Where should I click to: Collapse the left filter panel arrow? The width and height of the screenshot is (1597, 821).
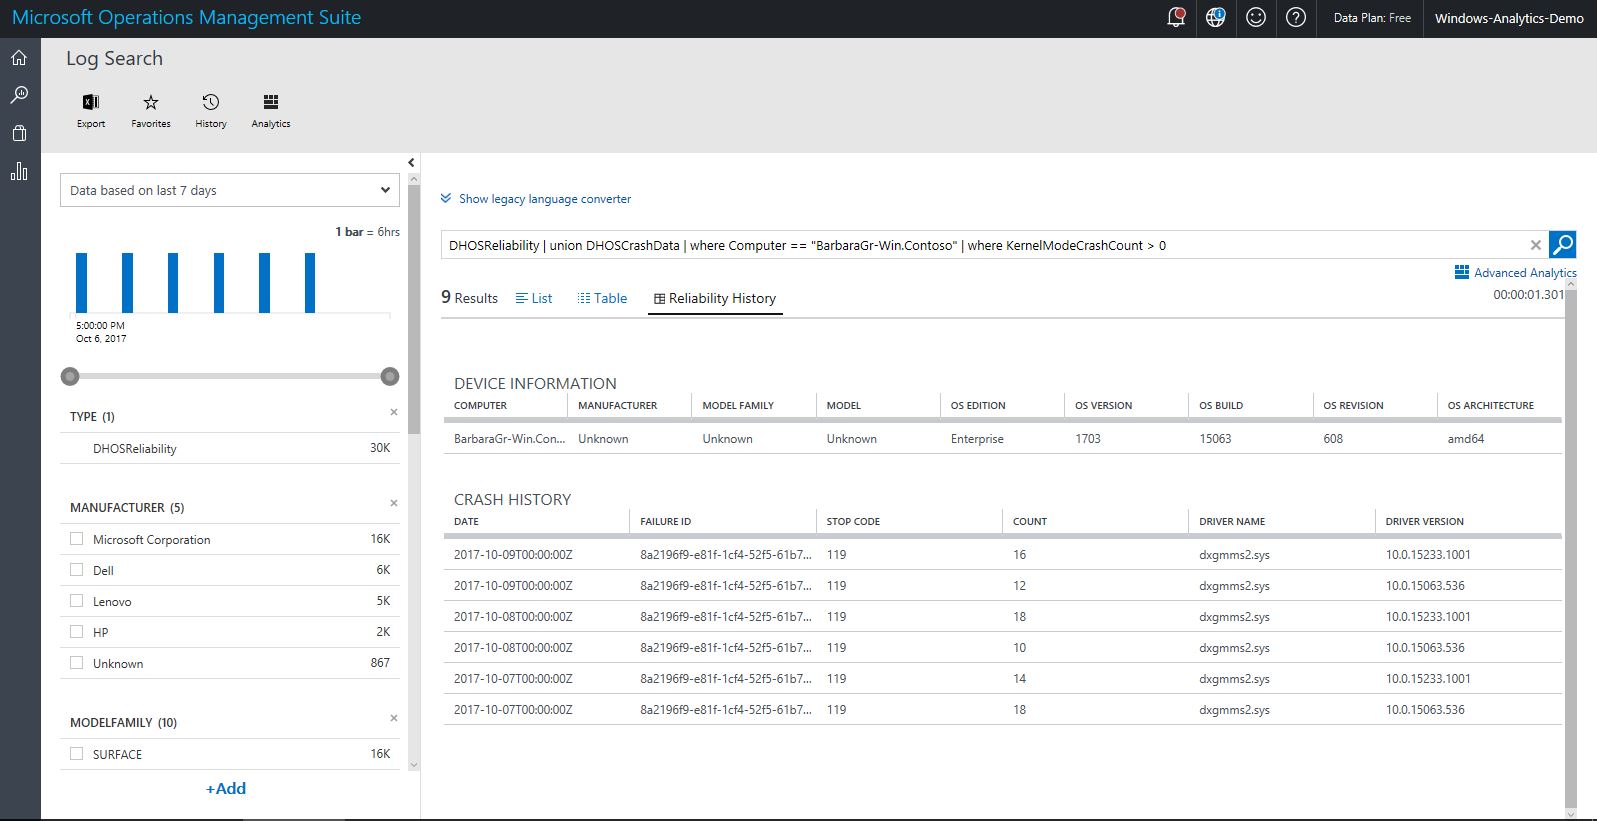coord(411,163)
